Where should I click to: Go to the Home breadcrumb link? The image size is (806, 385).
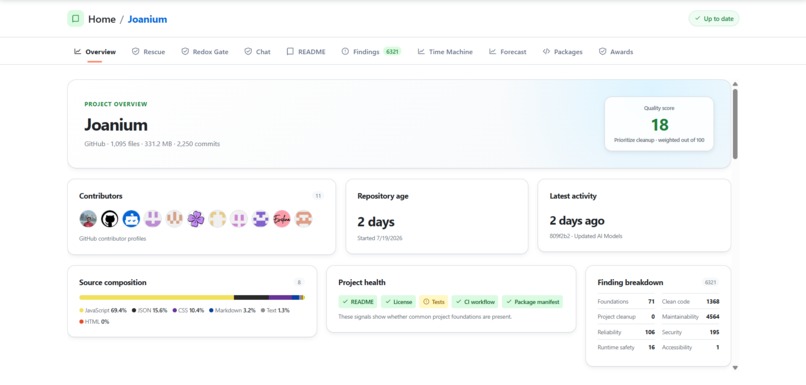click(x=102, y=20)
